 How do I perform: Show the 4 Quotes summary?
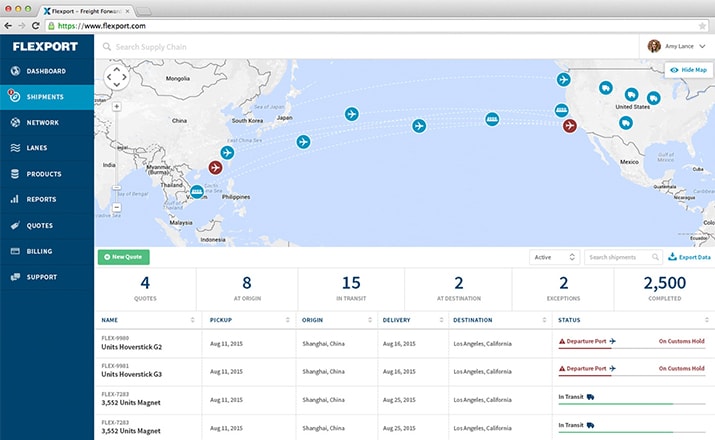(145, 289)
